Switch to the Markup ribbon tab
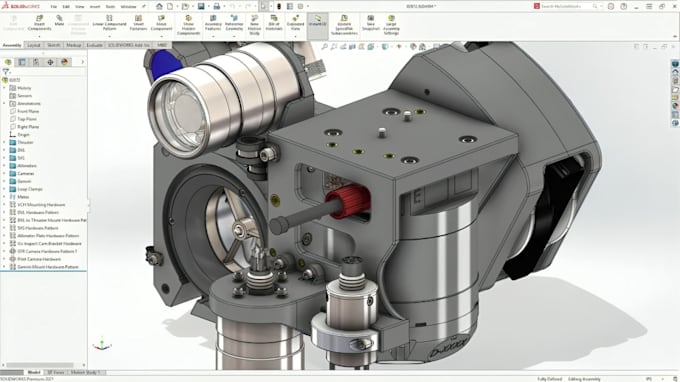 tap(74, 45)
